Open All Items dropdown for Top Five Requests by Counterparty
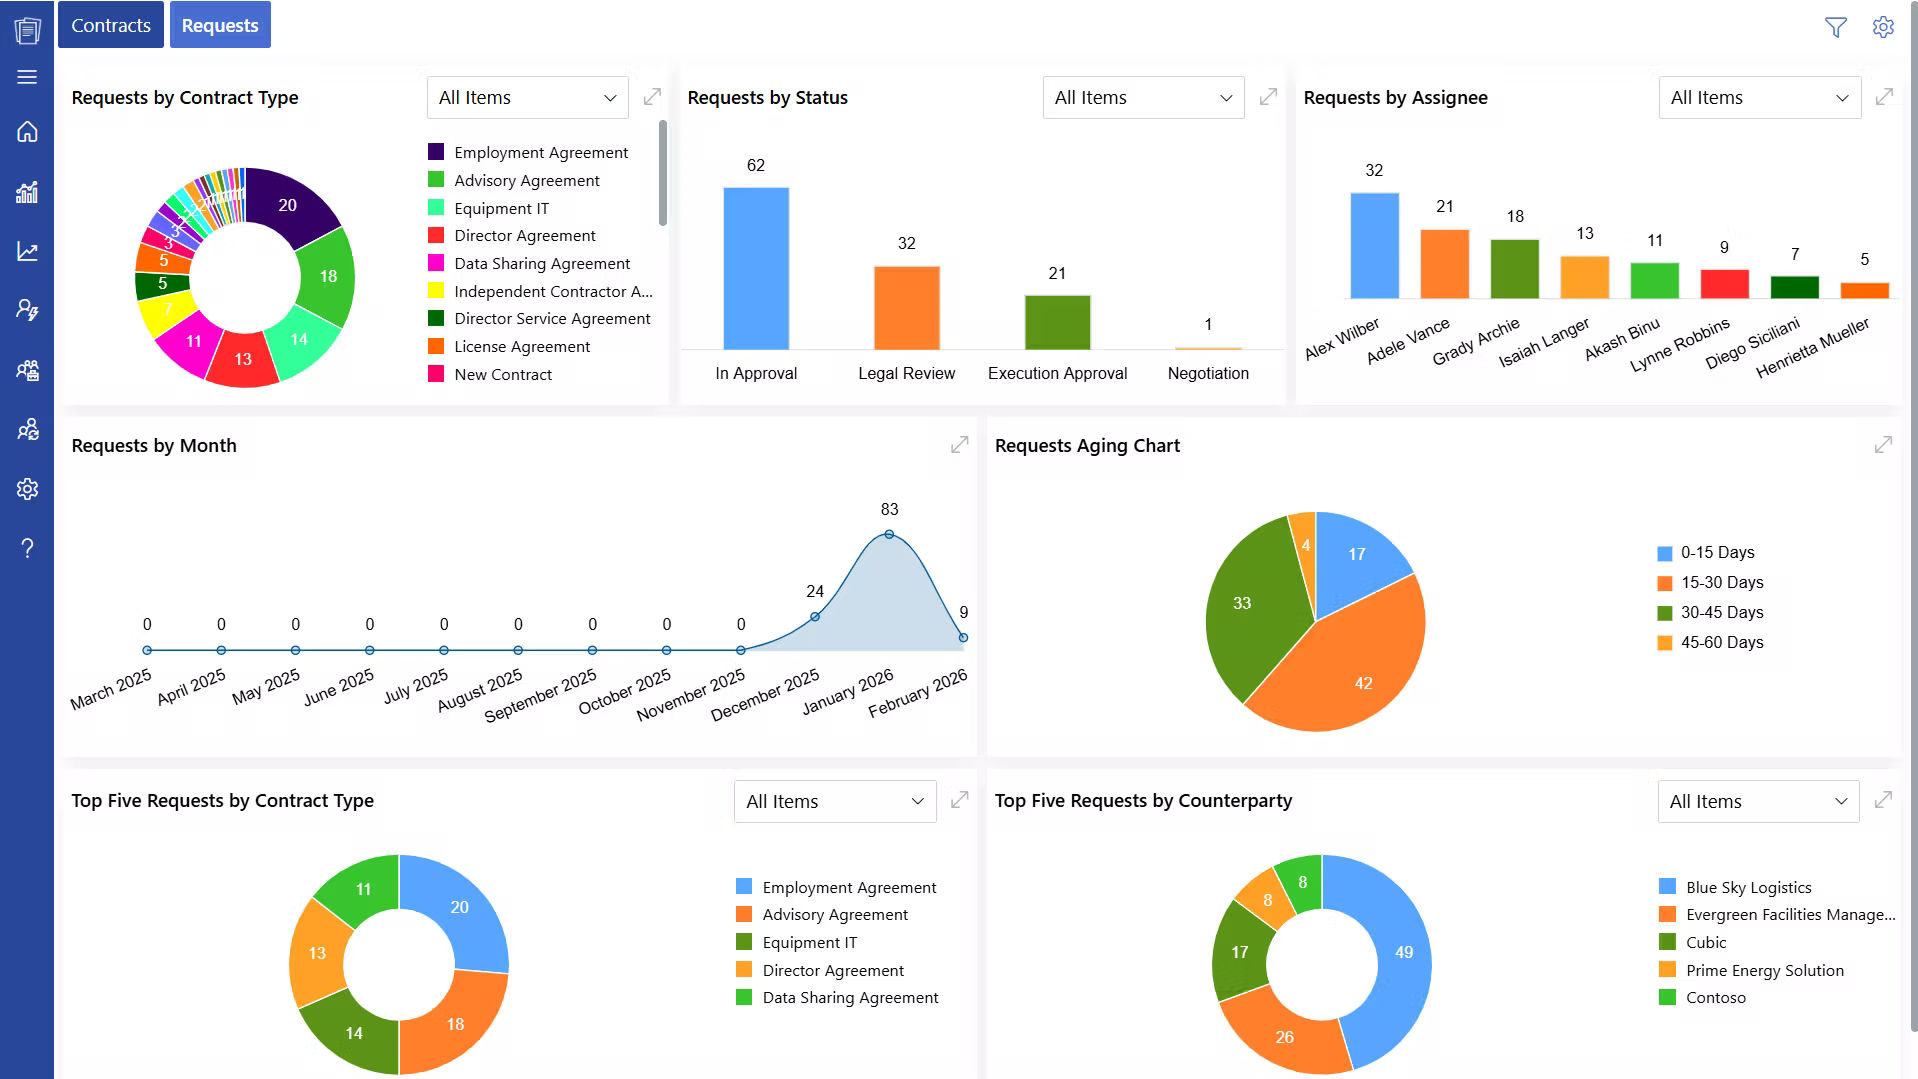Screen dimensions: 1918x1079 pos(1757,800)
